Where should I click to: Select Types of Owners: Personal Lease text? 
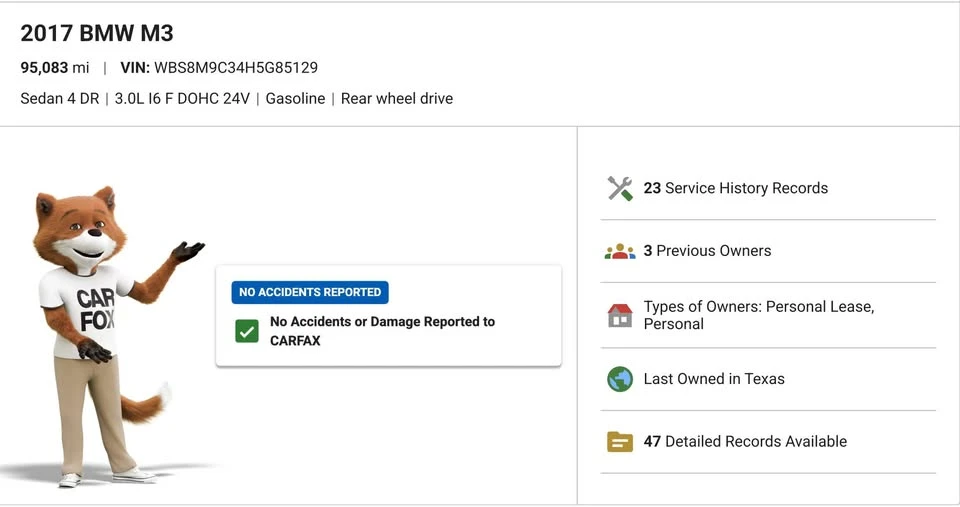coord(759,315)
